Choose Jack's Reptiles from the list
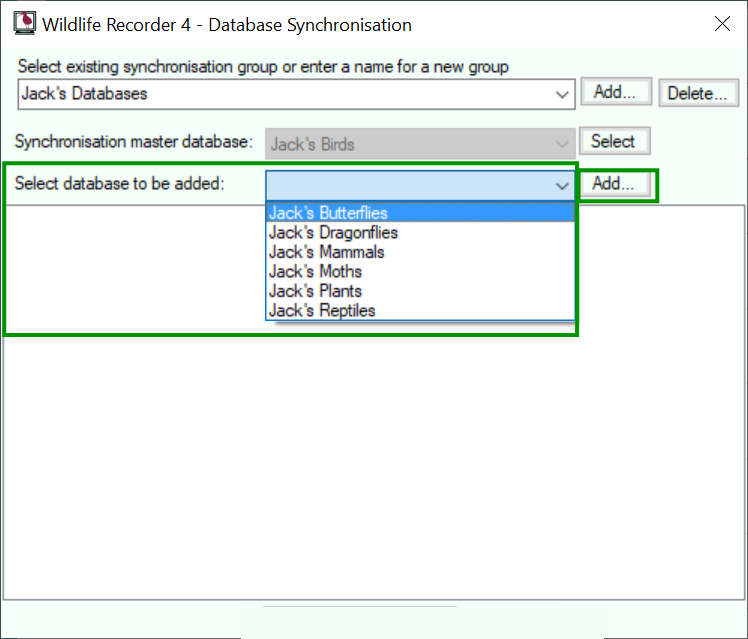The width and height of the screenshot is (748, 639). click(420, 310)
